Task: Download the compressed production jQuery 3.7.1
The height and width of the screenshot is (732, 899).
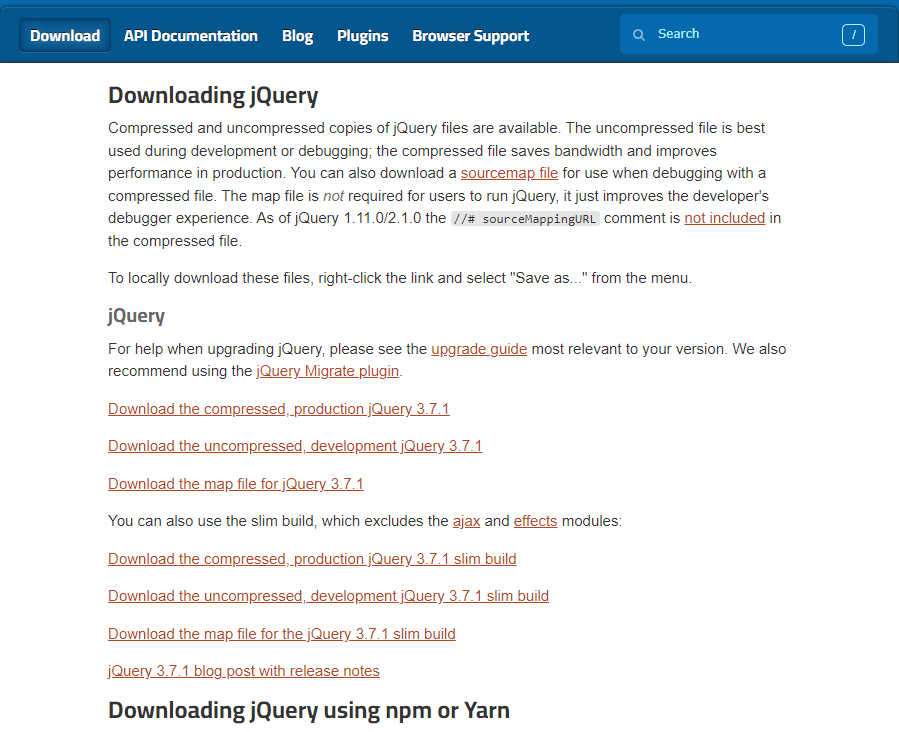Action: (x=279, y=409)
